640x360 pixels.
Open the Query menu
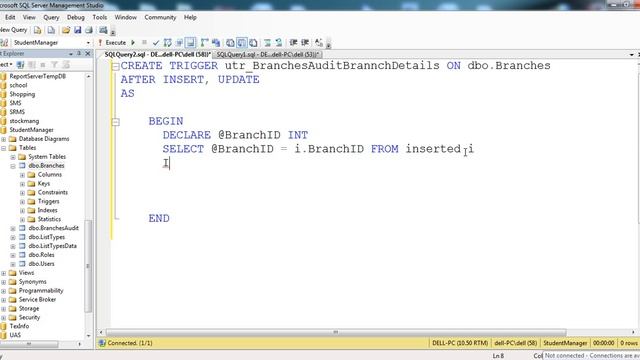click(x=51, y=17)
